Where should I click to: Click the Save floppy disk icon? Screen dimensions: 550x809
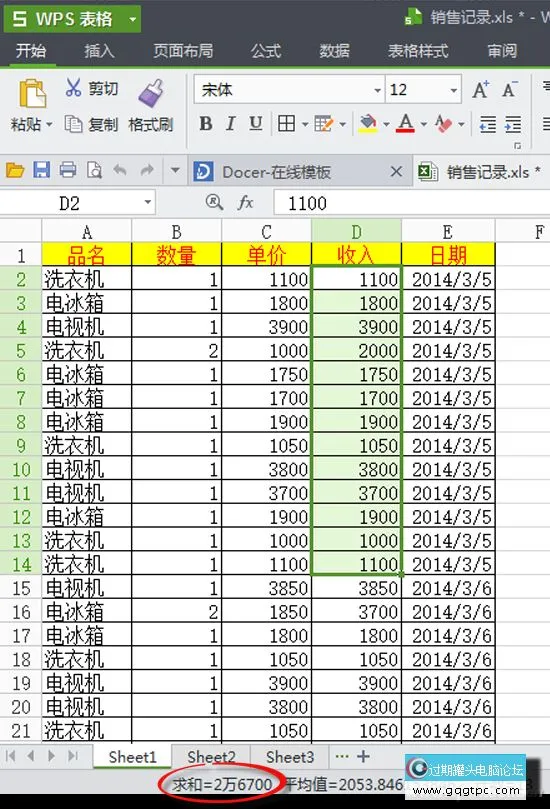(x=42, y=169)
